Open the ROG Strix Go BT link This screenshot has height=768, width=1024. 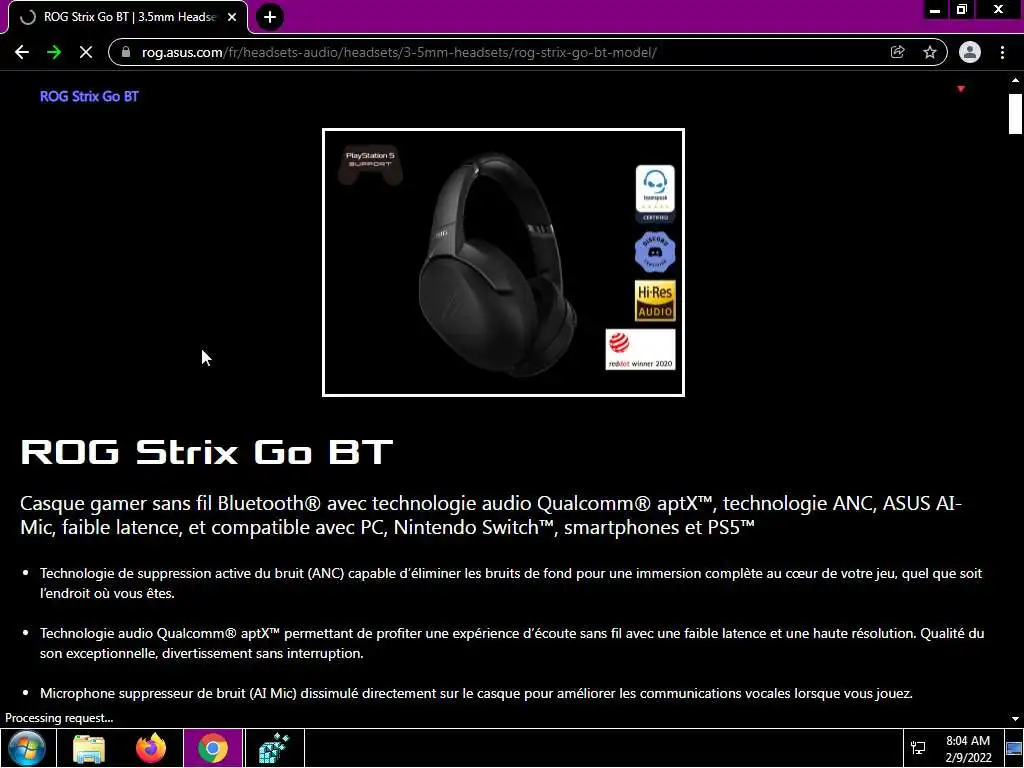[89, 97]
